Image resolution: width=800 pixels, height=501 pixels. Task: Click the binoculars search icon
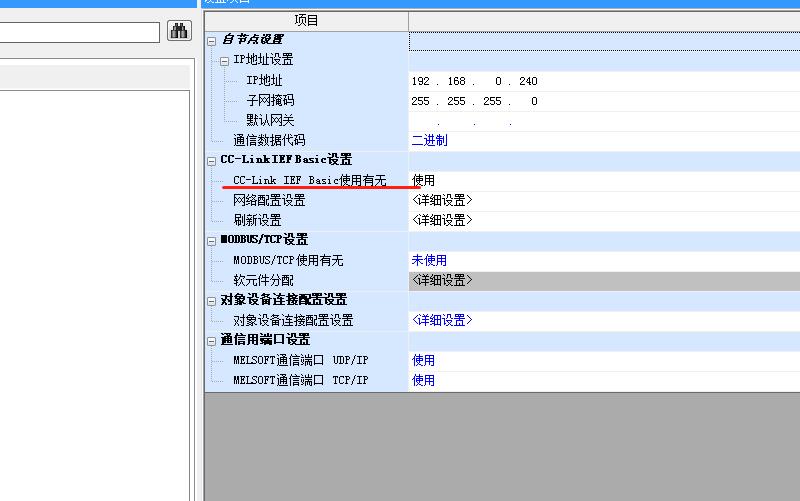(x=179, y=31)
